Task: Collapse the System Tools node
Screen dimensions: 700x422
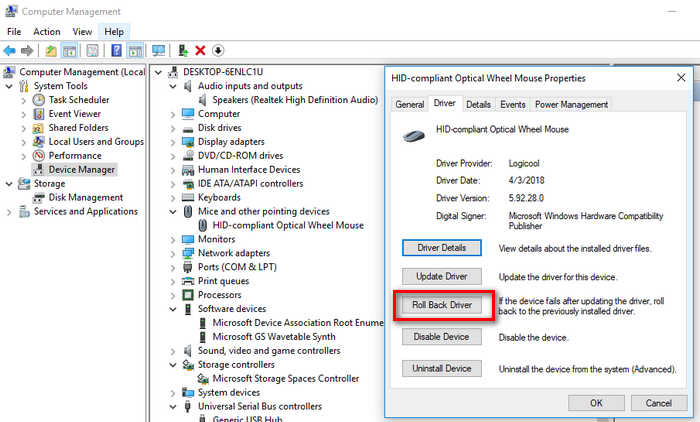Action: pyautogui.click(x=9, y=86)
